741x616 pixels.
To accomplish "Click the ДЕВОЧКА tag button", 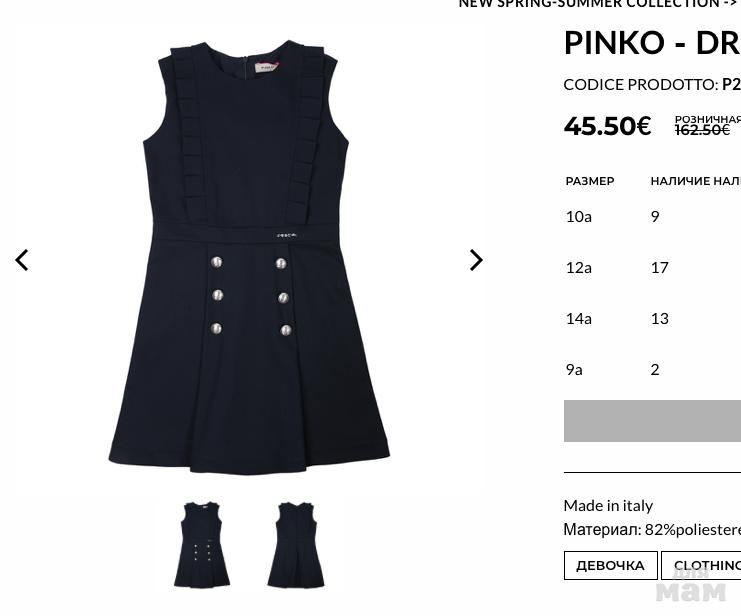I will point(611,565).
